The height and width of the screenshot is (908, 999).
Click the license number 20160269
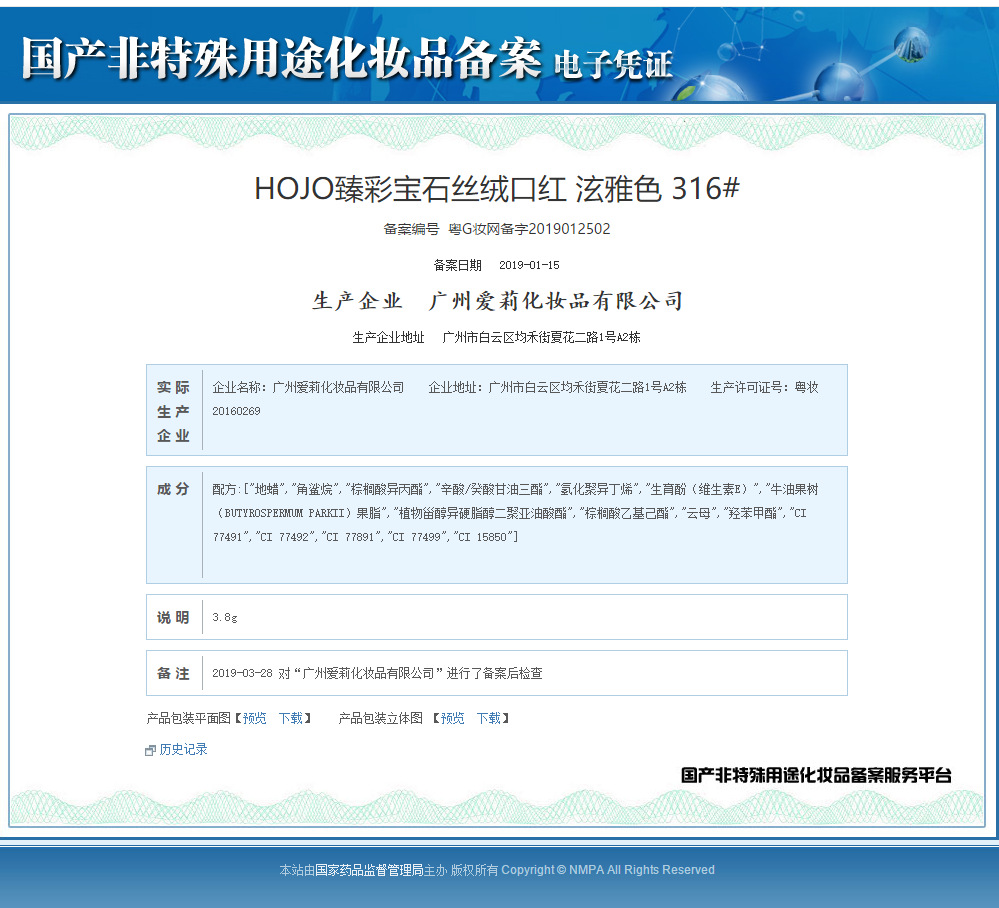tap(236, 412)
